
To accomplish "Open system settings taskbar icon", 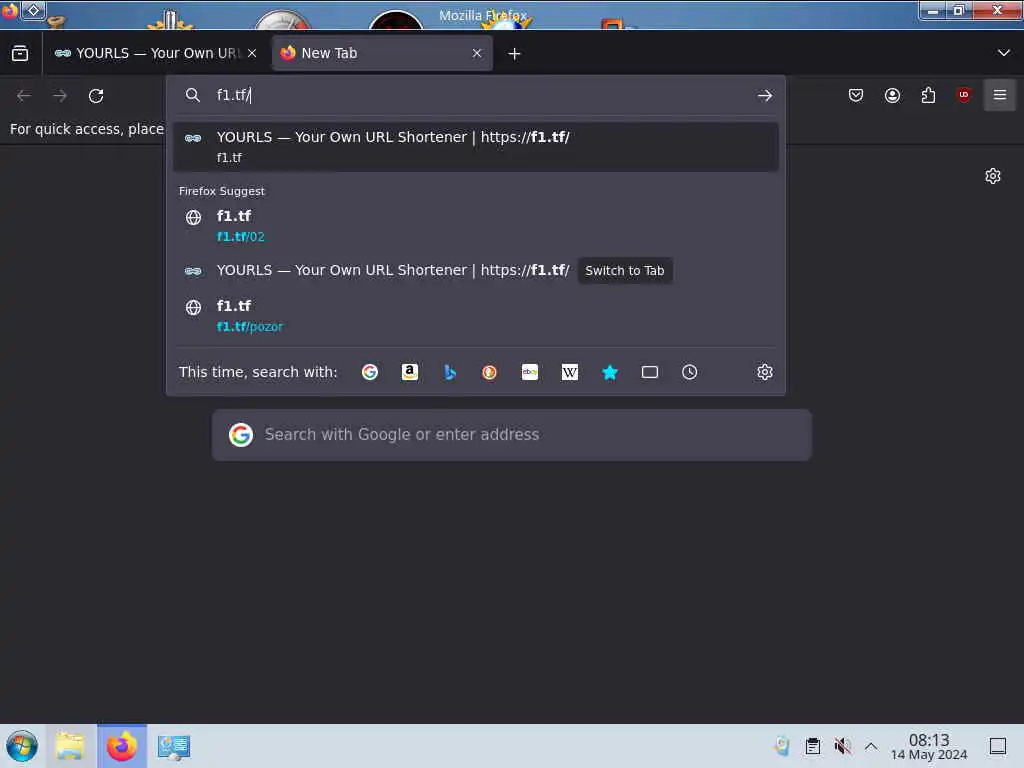I will click(x=174, y=746).
